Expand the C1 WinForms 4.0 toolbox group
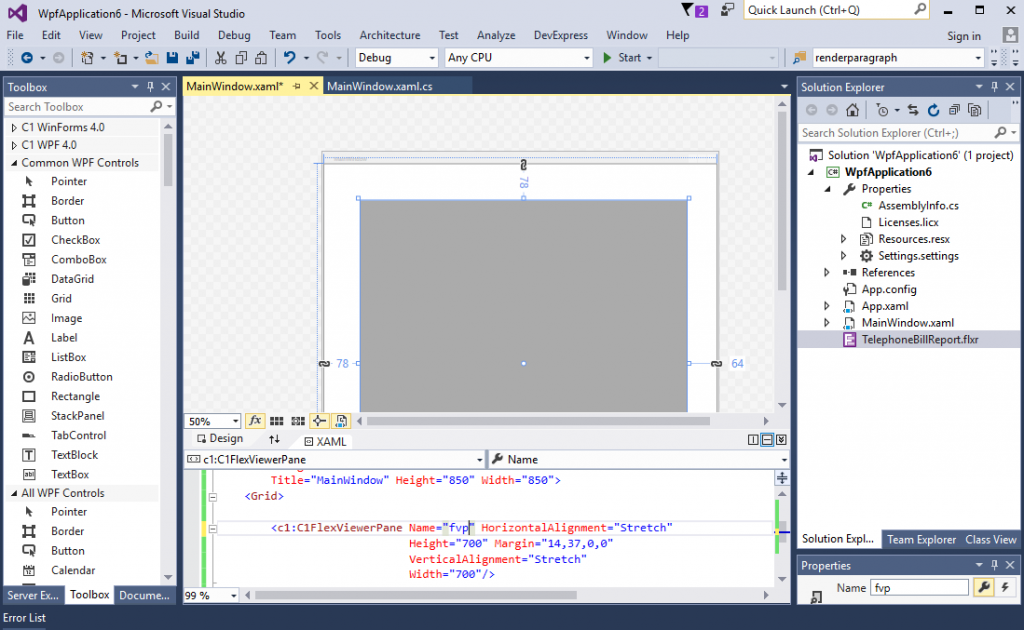 coord(14,127)
